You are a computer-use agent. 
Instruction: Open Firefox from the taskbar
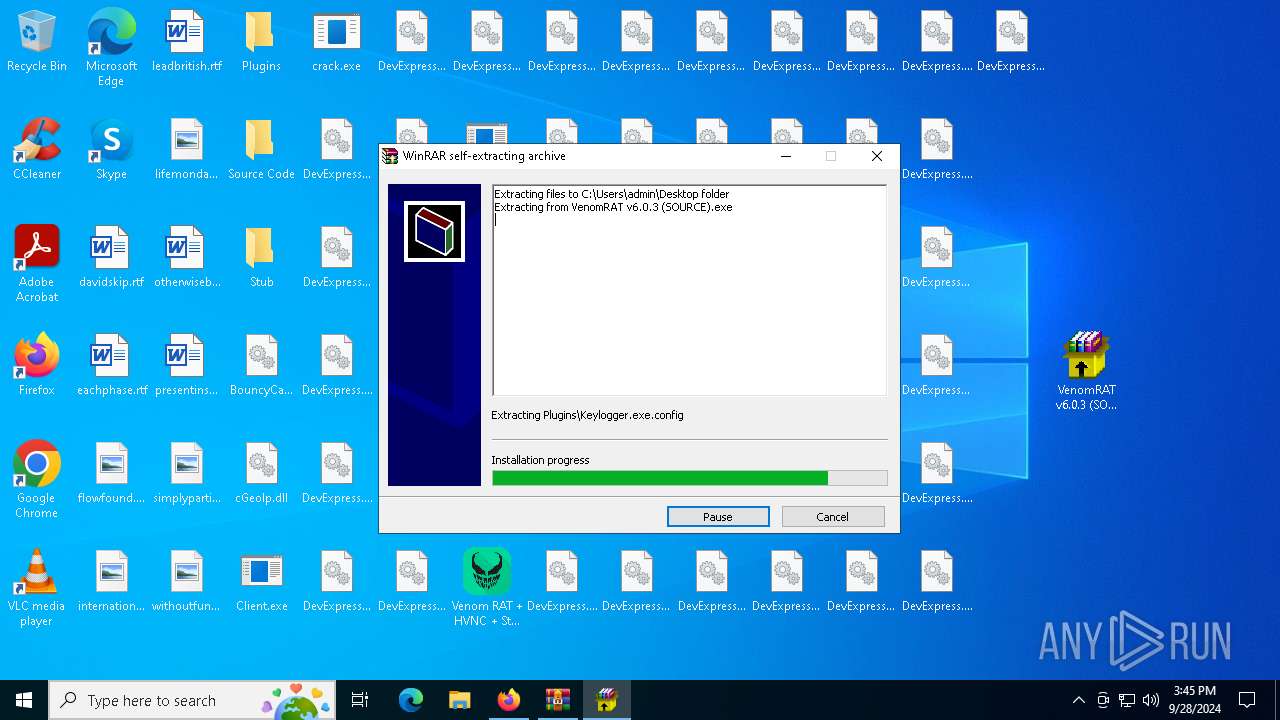(x=509, y=700)
